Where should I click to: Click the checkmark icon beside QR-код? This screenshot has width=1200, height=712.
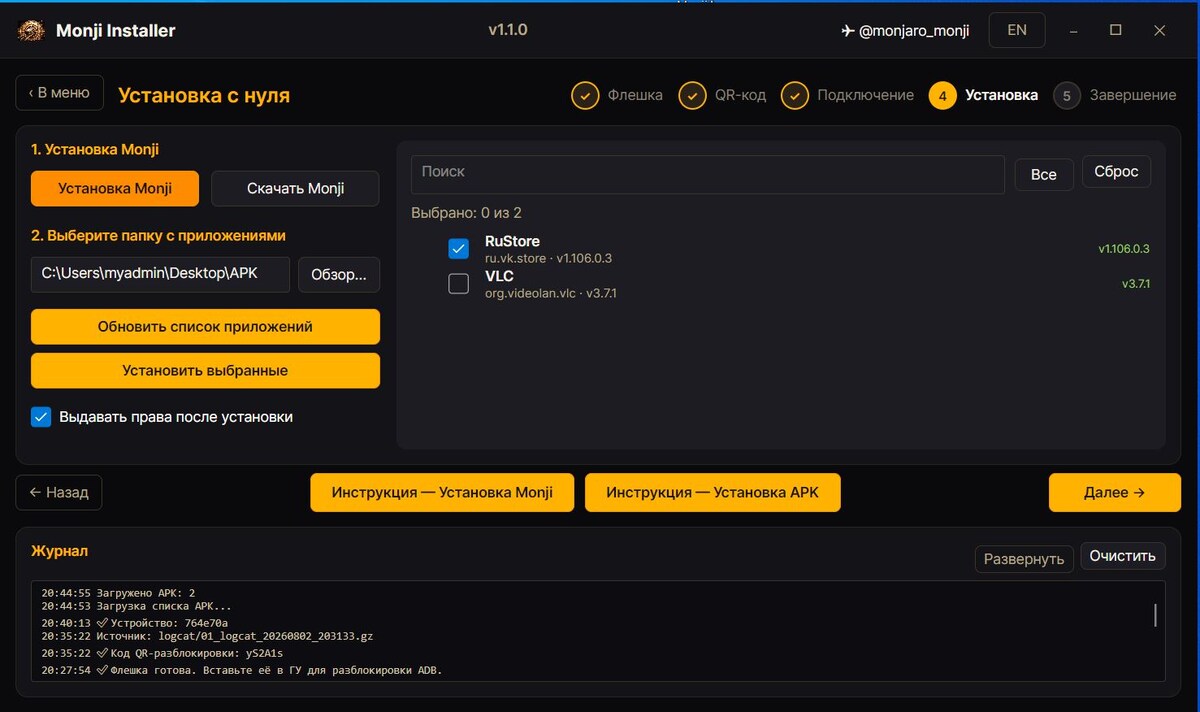tap(692, 95)
